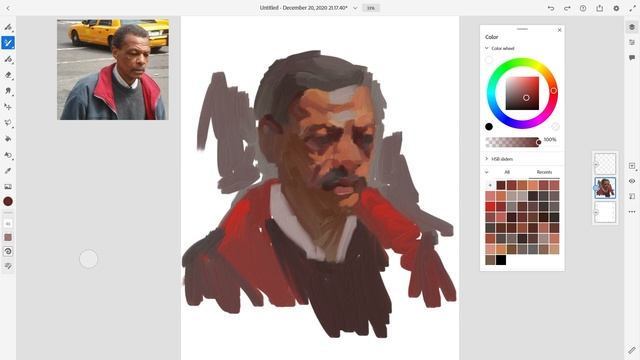This screenshot has height=360, width=640.
Task: Toggle layer visibility eye icon
Action: point(632,181)
